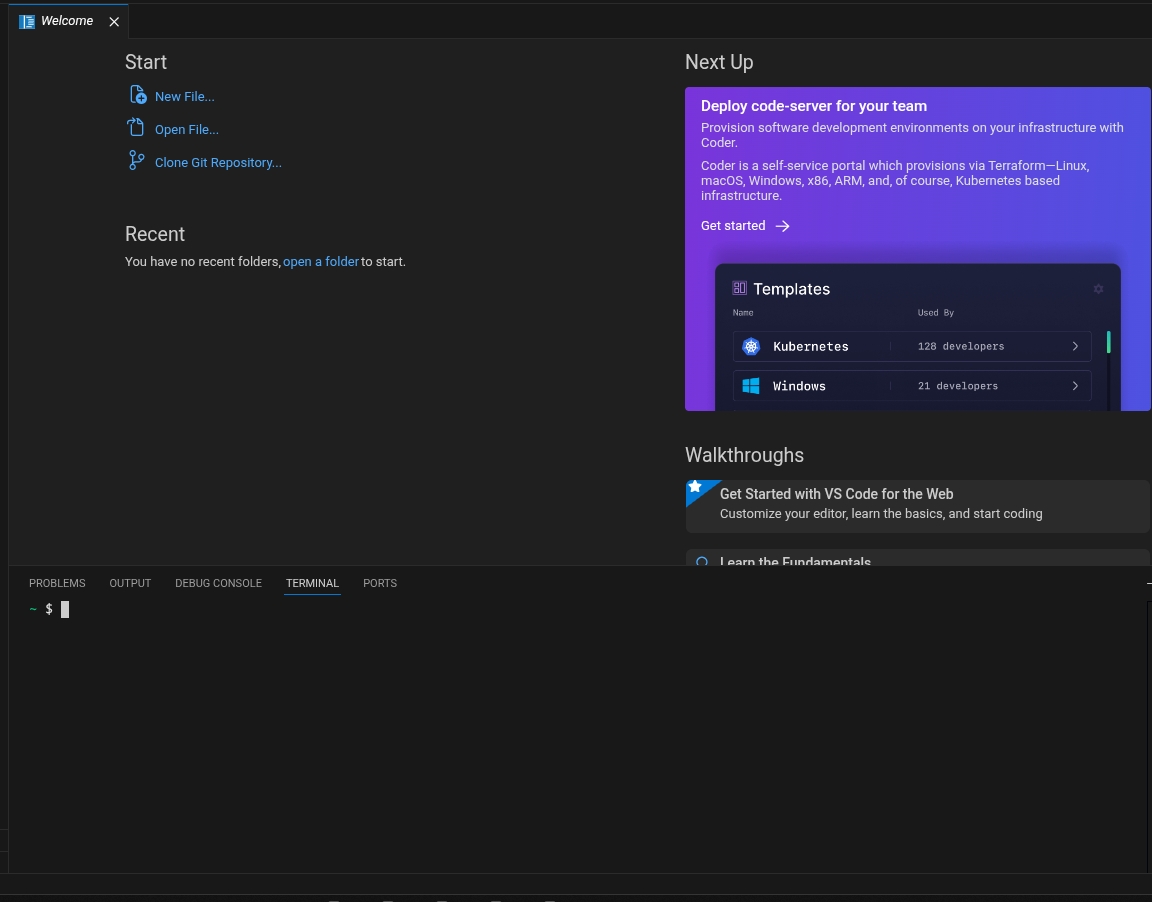The image size is (1152, 902).
Task: Open Learn the Fundamentals walkthrough
Action: (918, 558)
